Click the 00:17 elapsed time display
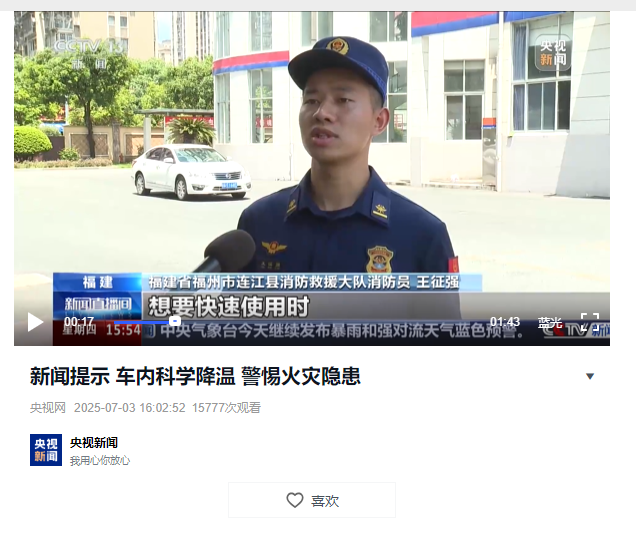This screenshot has width=636, height=536. (79, 321)
